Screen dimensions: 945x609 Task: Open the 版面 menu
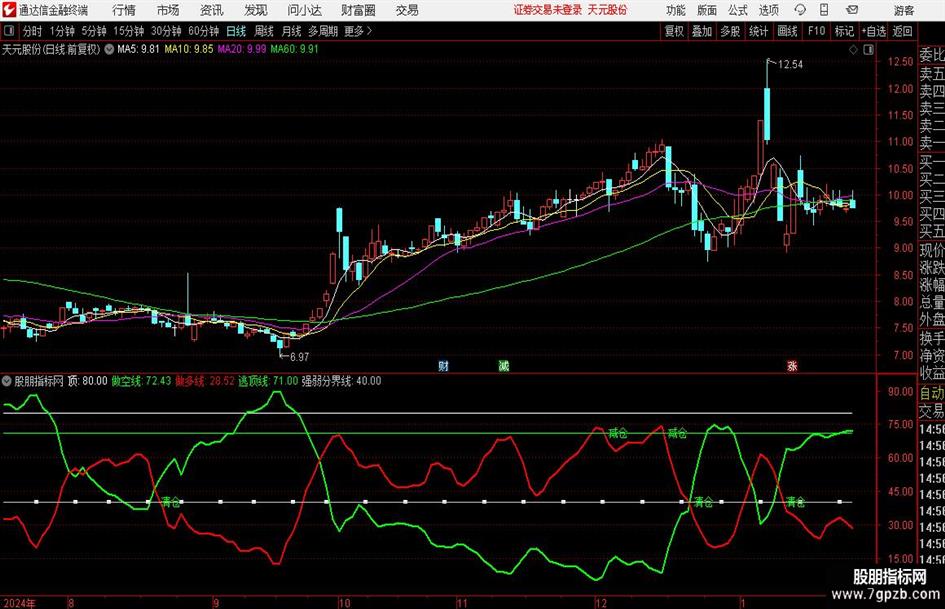click(x=707, y=10)
